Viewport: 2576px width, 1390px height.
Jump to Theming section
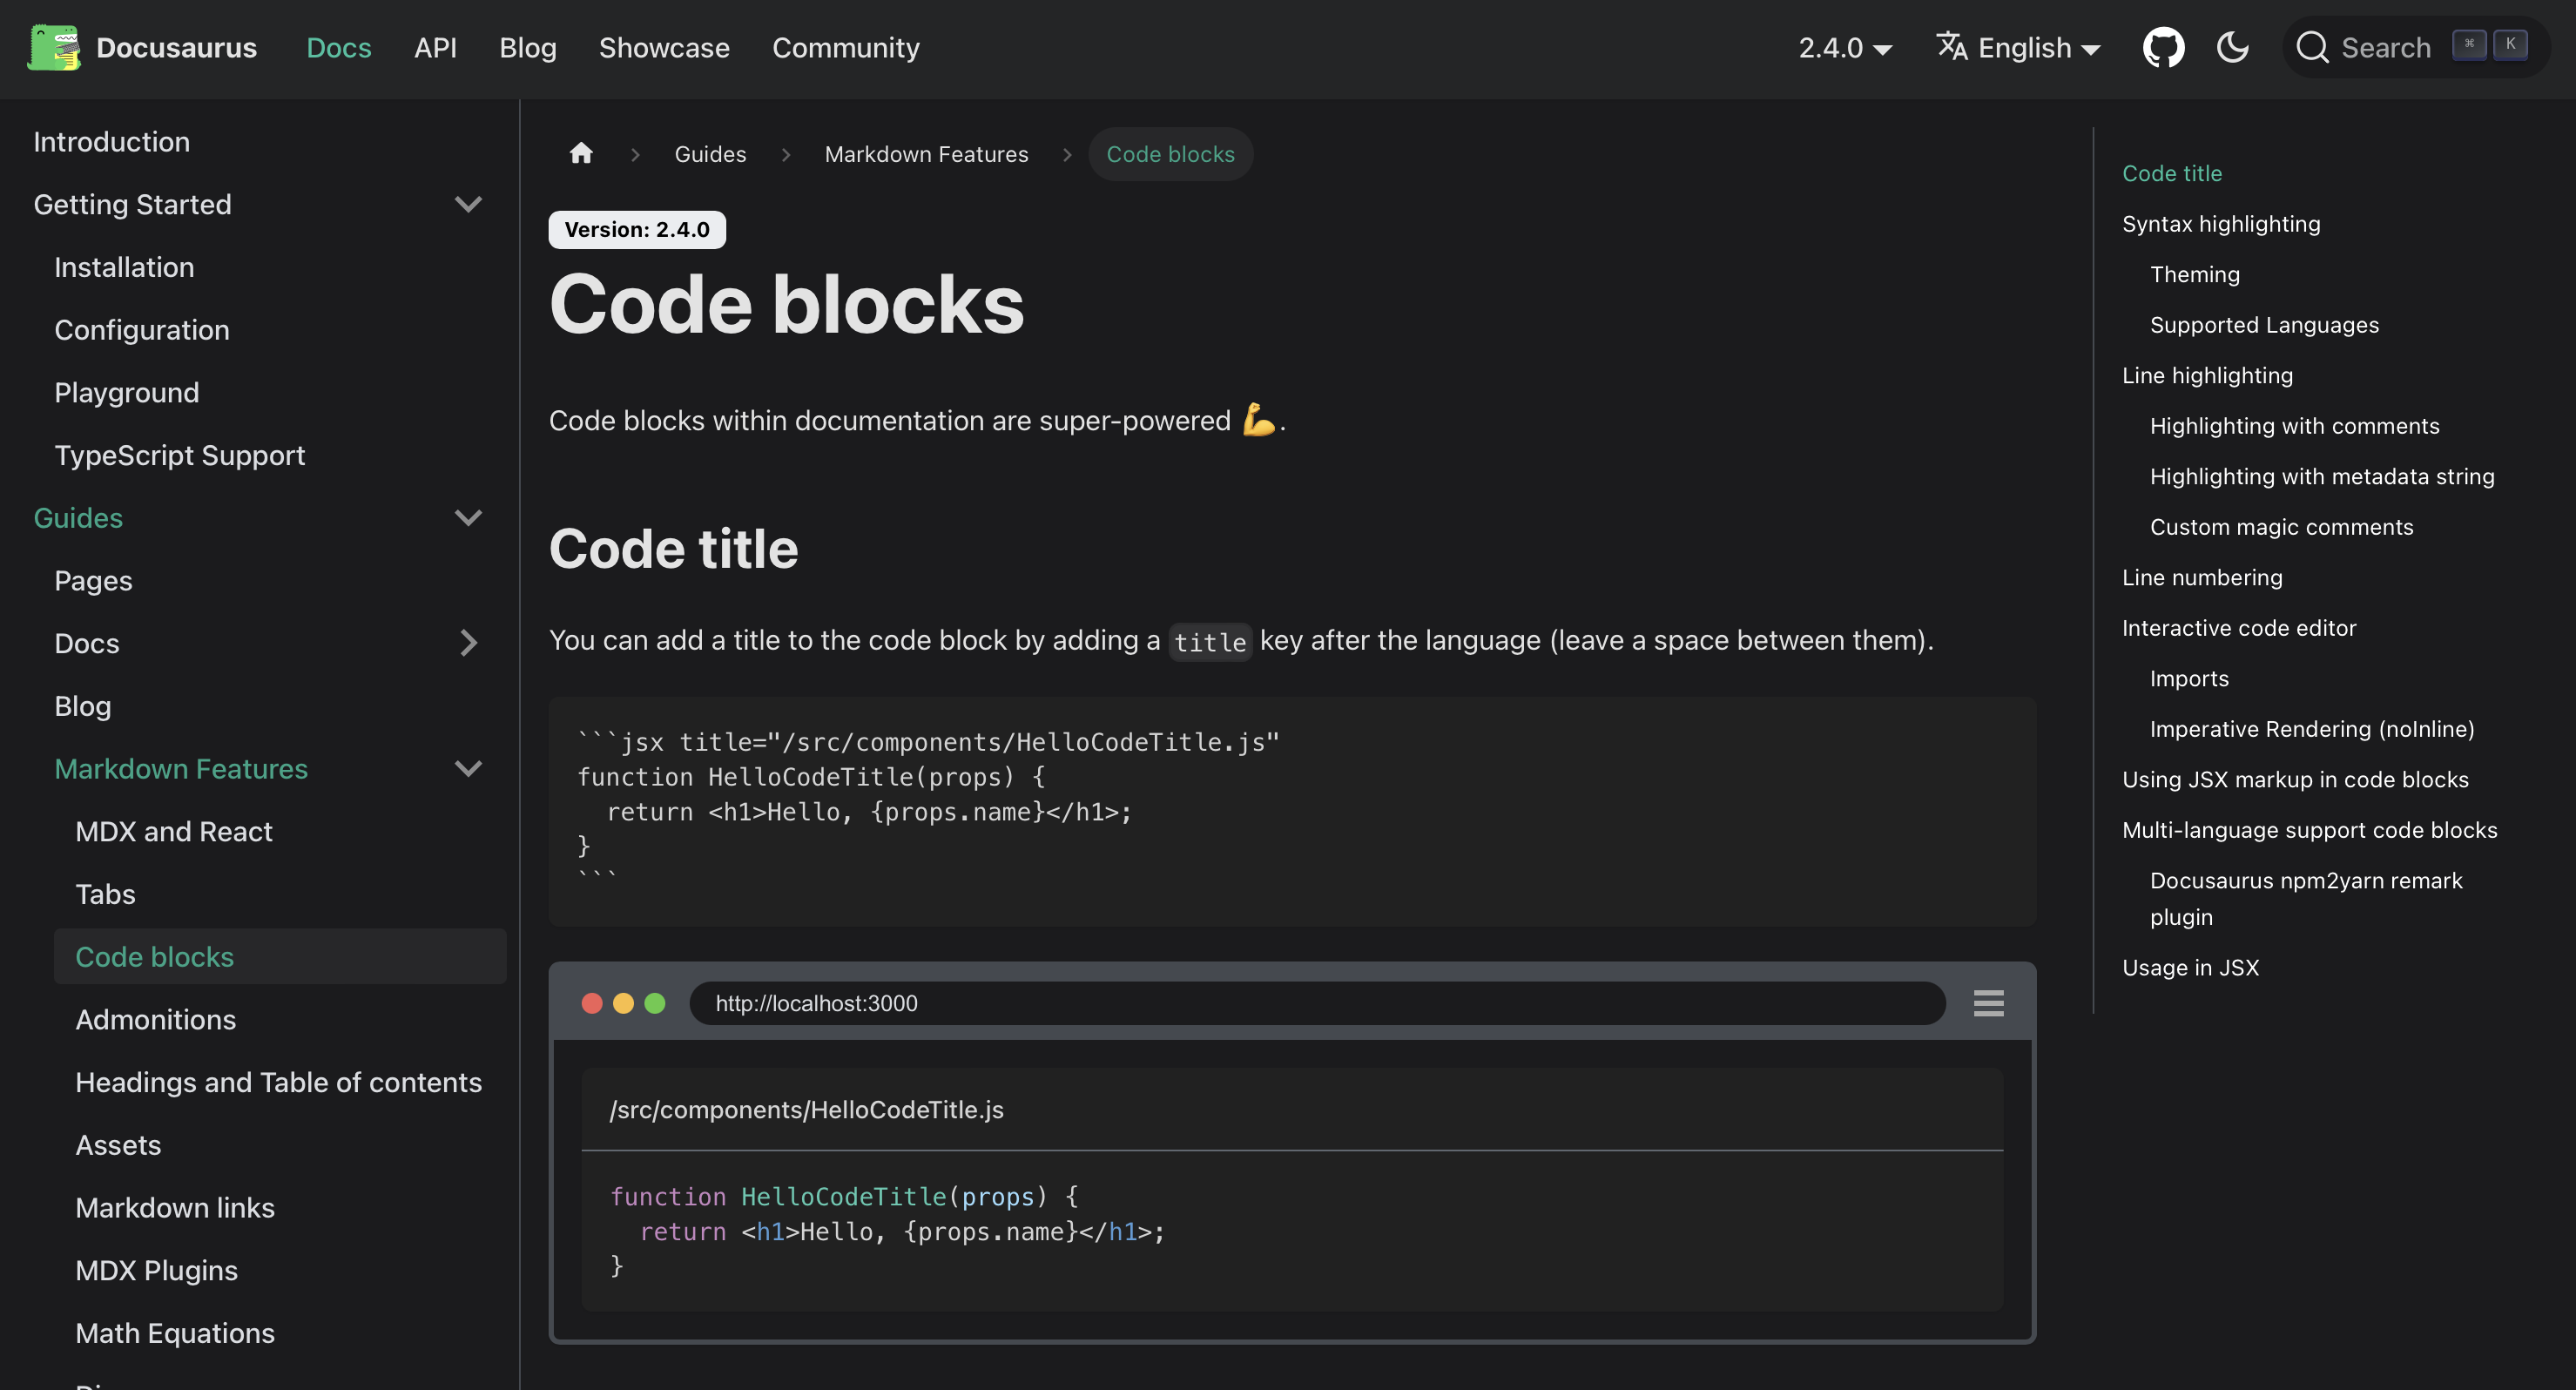pos(2195,274)
